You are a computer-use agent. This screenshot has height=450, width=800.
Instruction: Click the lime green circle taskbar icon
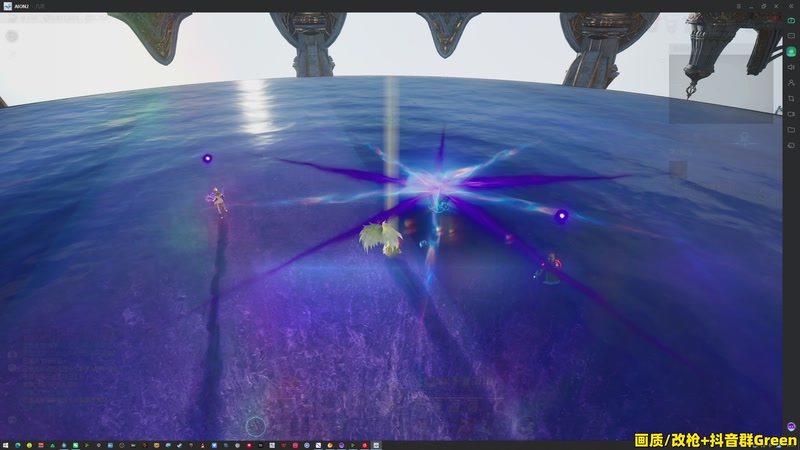29,445
